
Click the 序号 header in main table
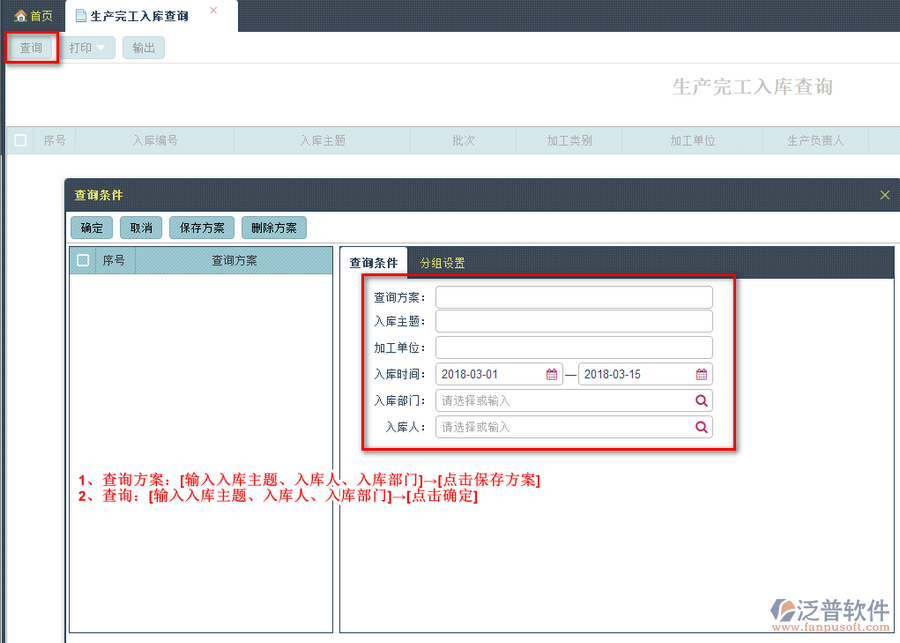[55, 141]
